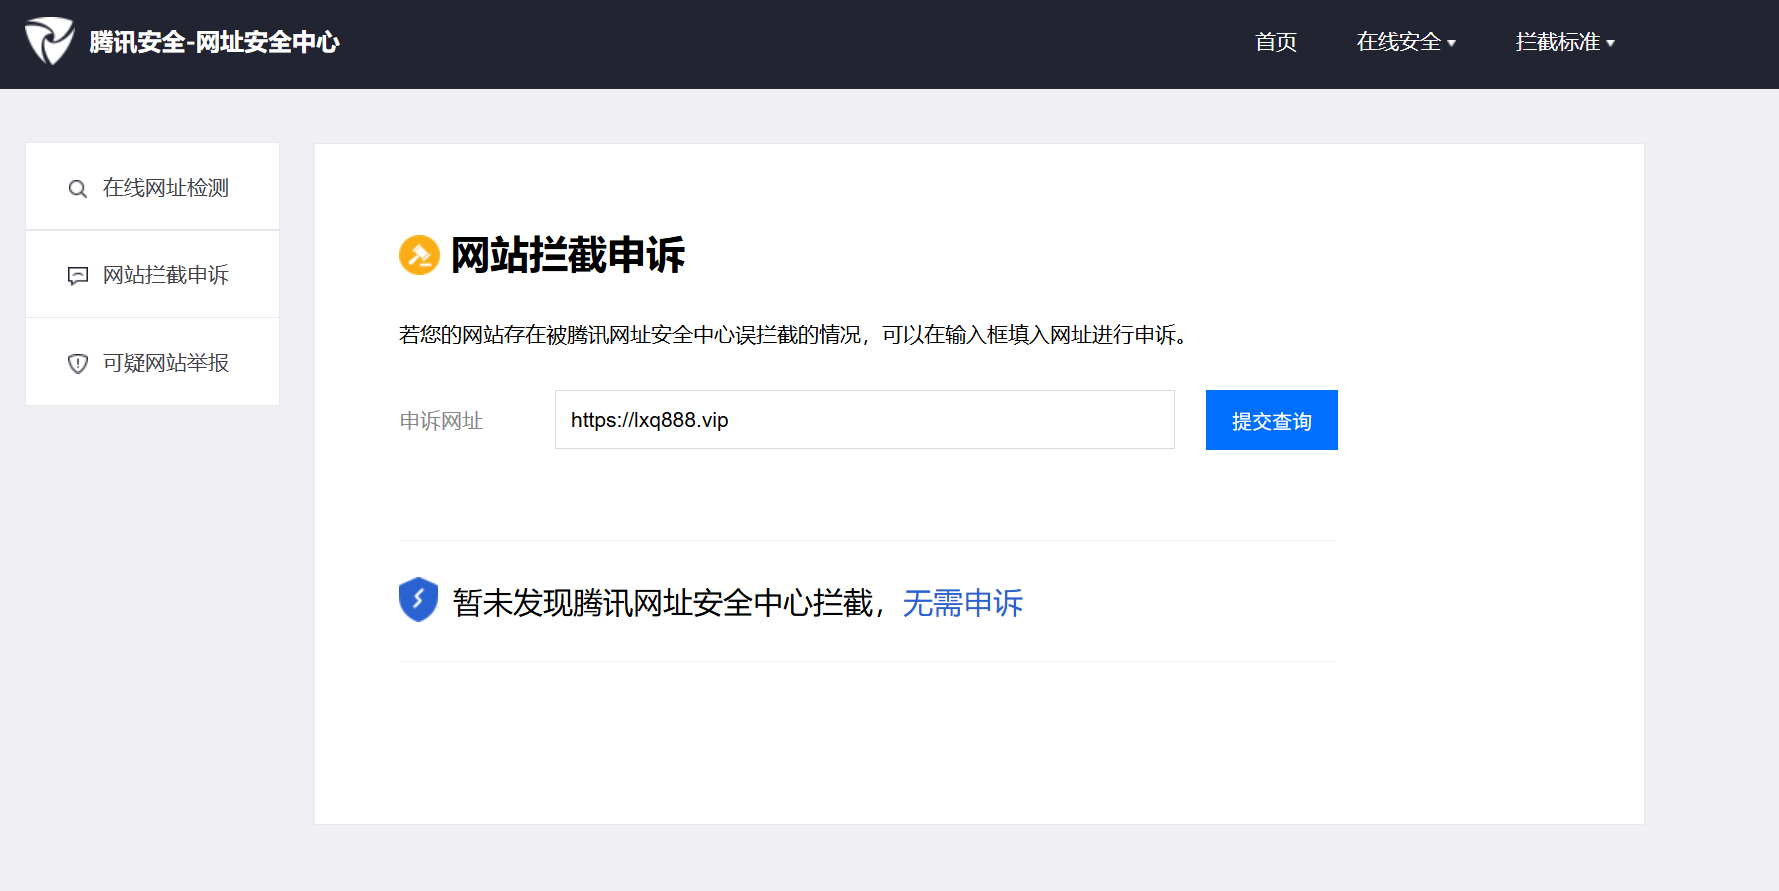Click the 腾讯安全-网址安全中心 site title

215,42
